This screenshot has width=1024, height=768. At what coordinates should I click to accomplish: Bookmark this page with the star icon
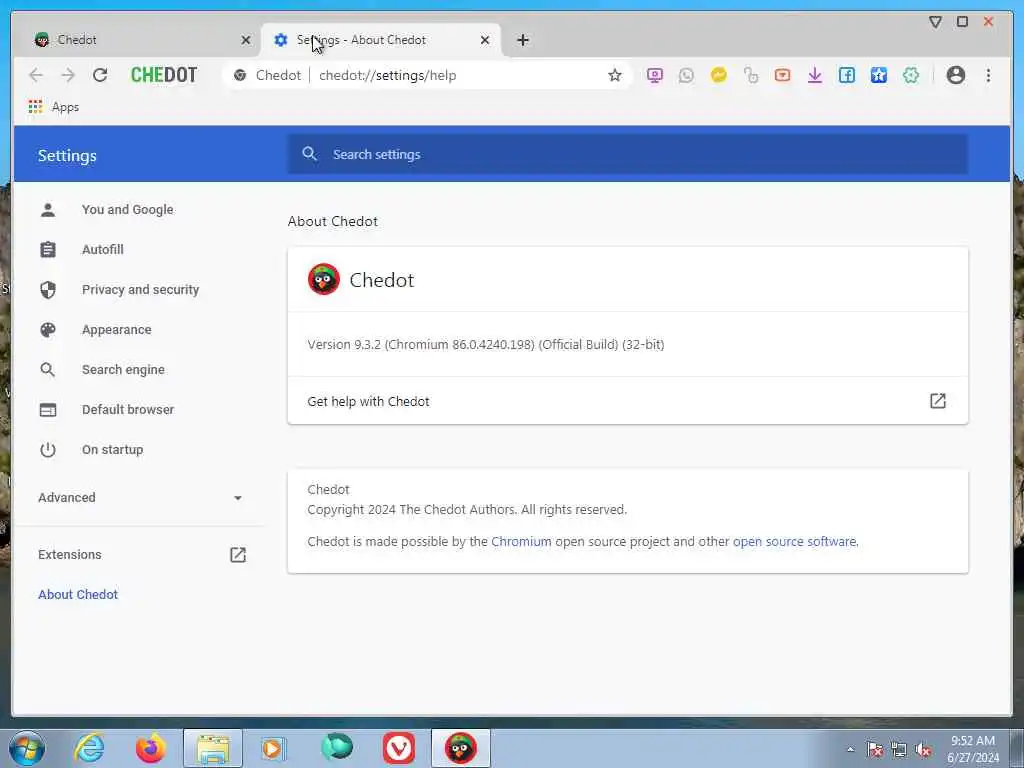click(x=615, y=75)
